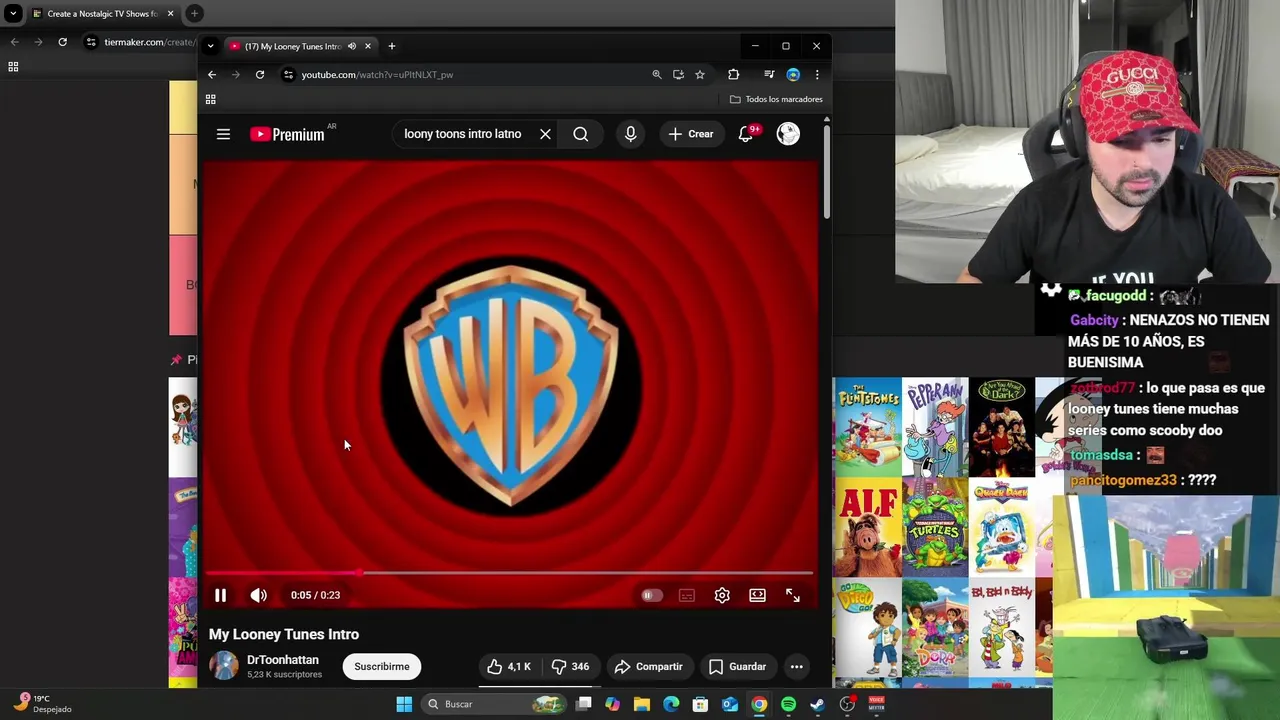Image resolution: width=1280 pixels, height=720 pixels.
Task: Click the ALF show thumbnail
Action: coord(867,527)
